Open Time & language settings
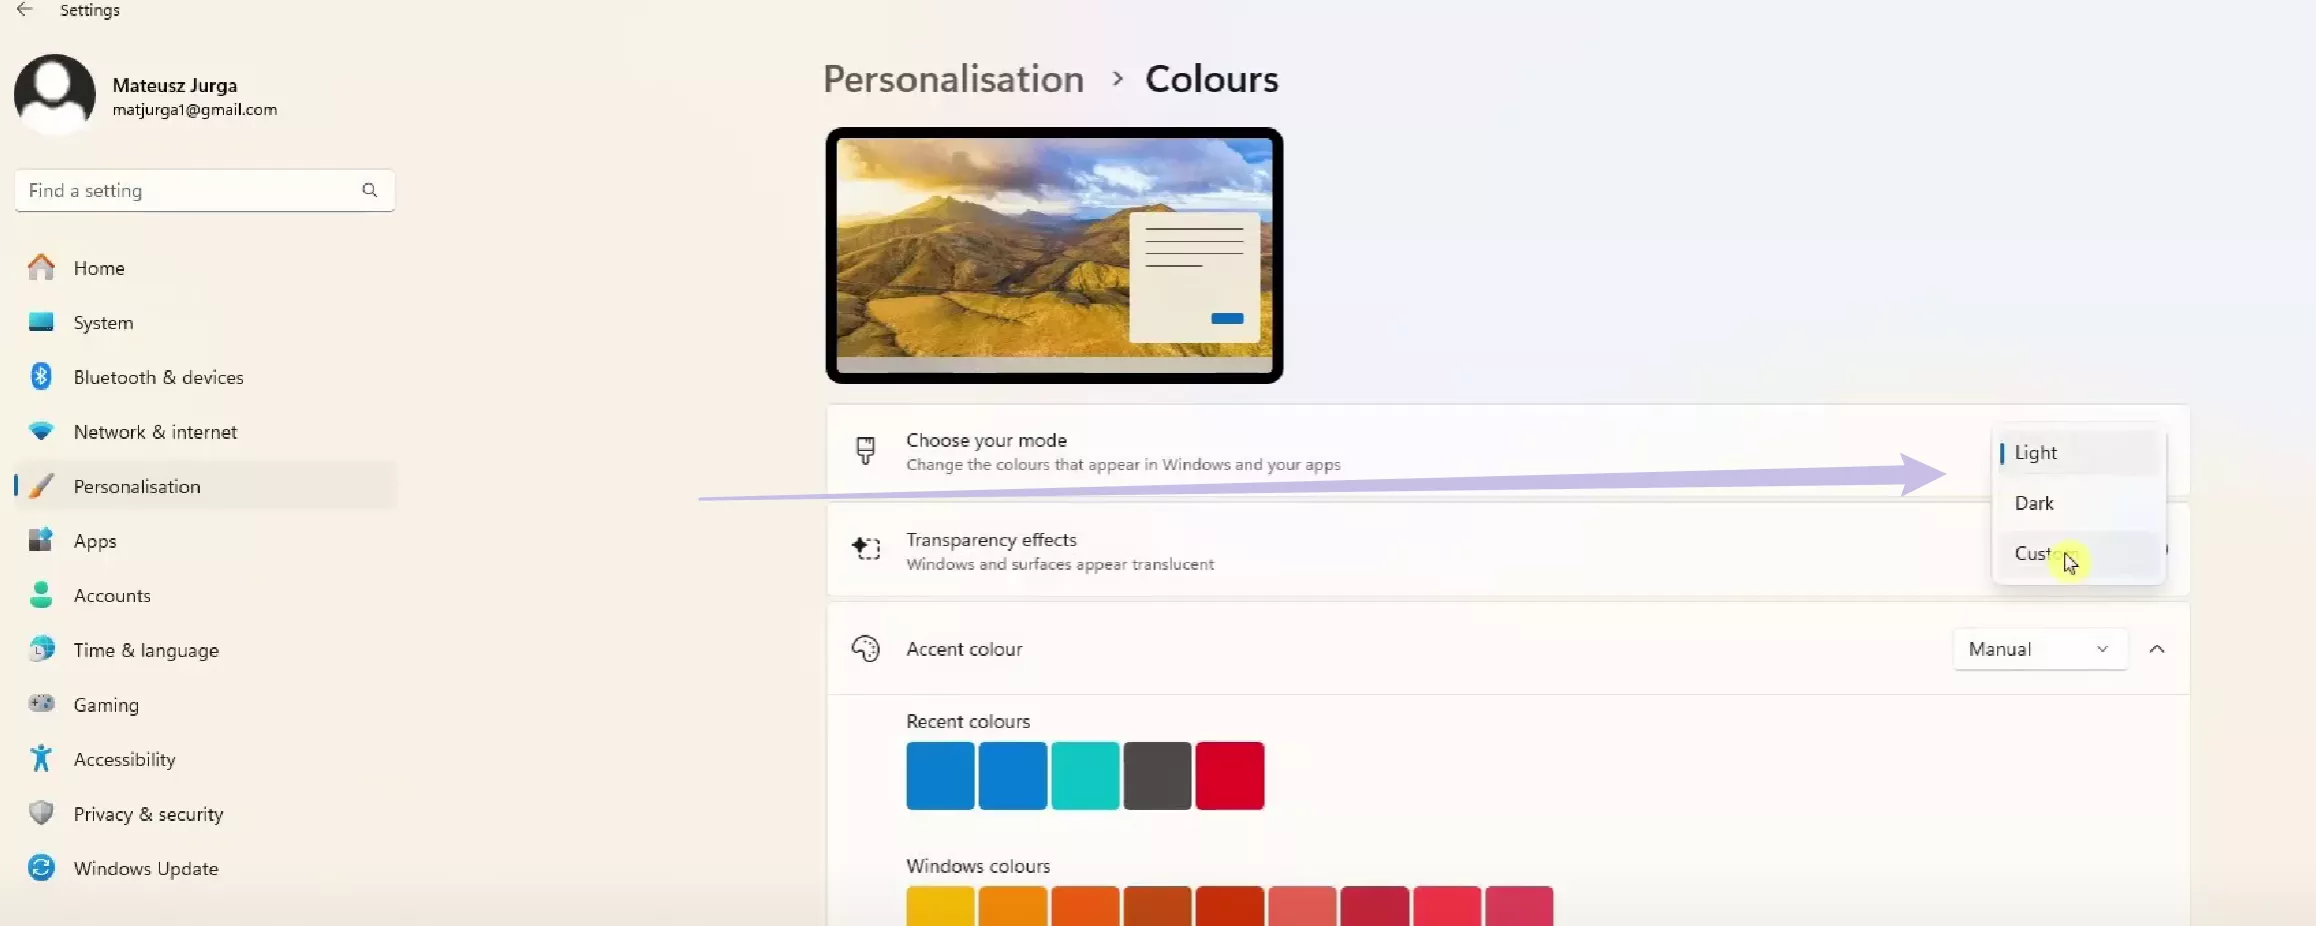 coord(205,650)
